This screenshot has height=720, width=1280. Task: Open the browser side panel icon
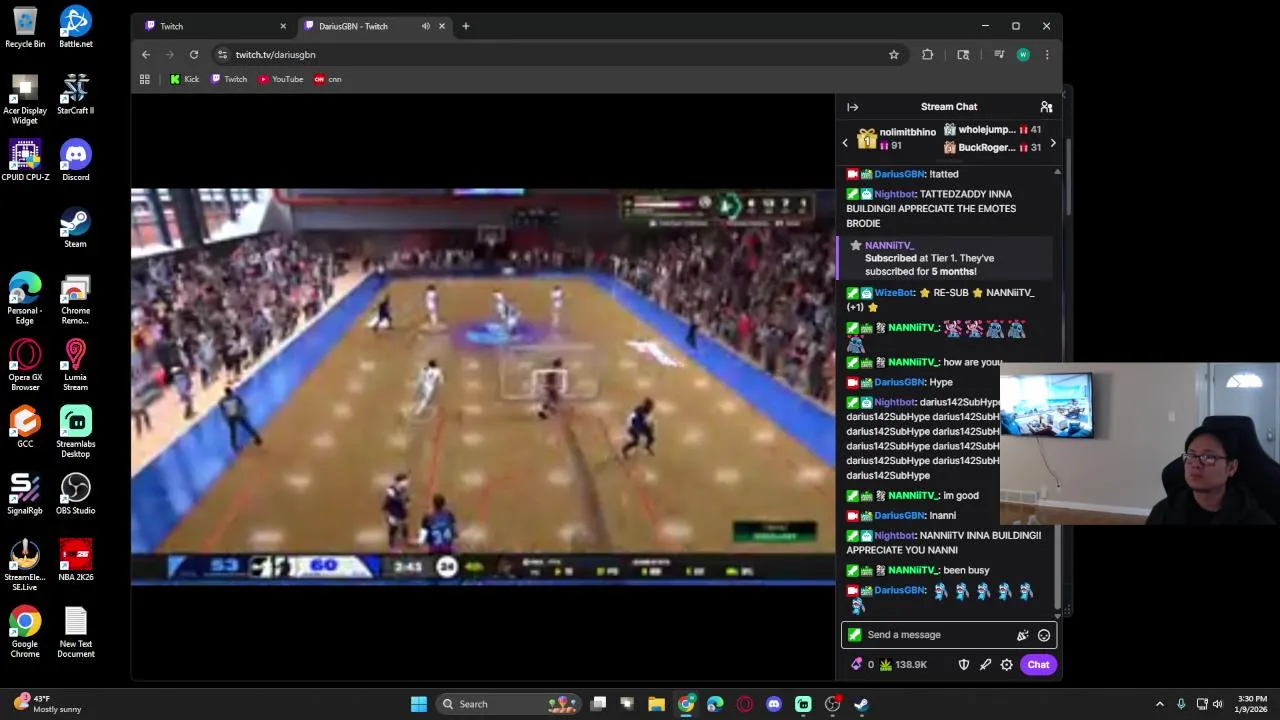pyautogui.click(x=963, y=55)
